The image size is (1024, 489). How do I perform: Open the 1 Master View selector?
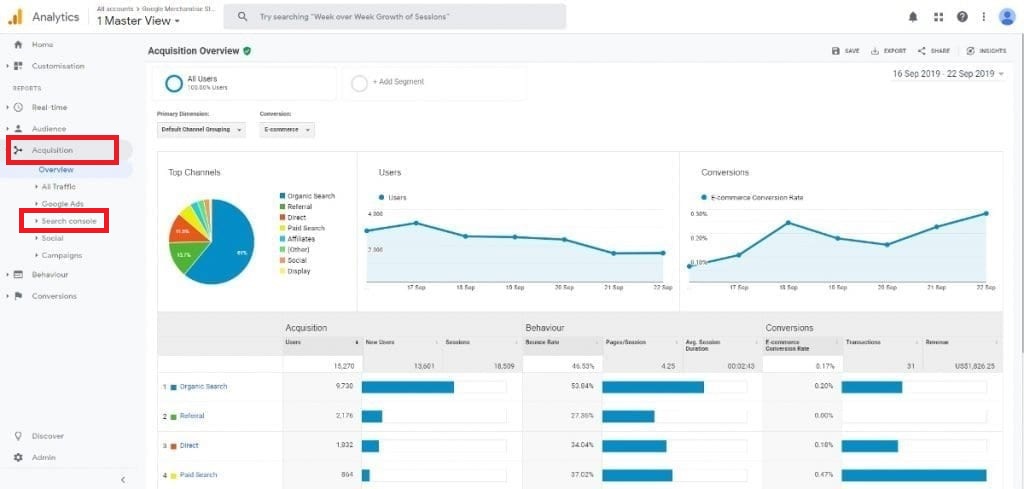click(x=138, y=21)
